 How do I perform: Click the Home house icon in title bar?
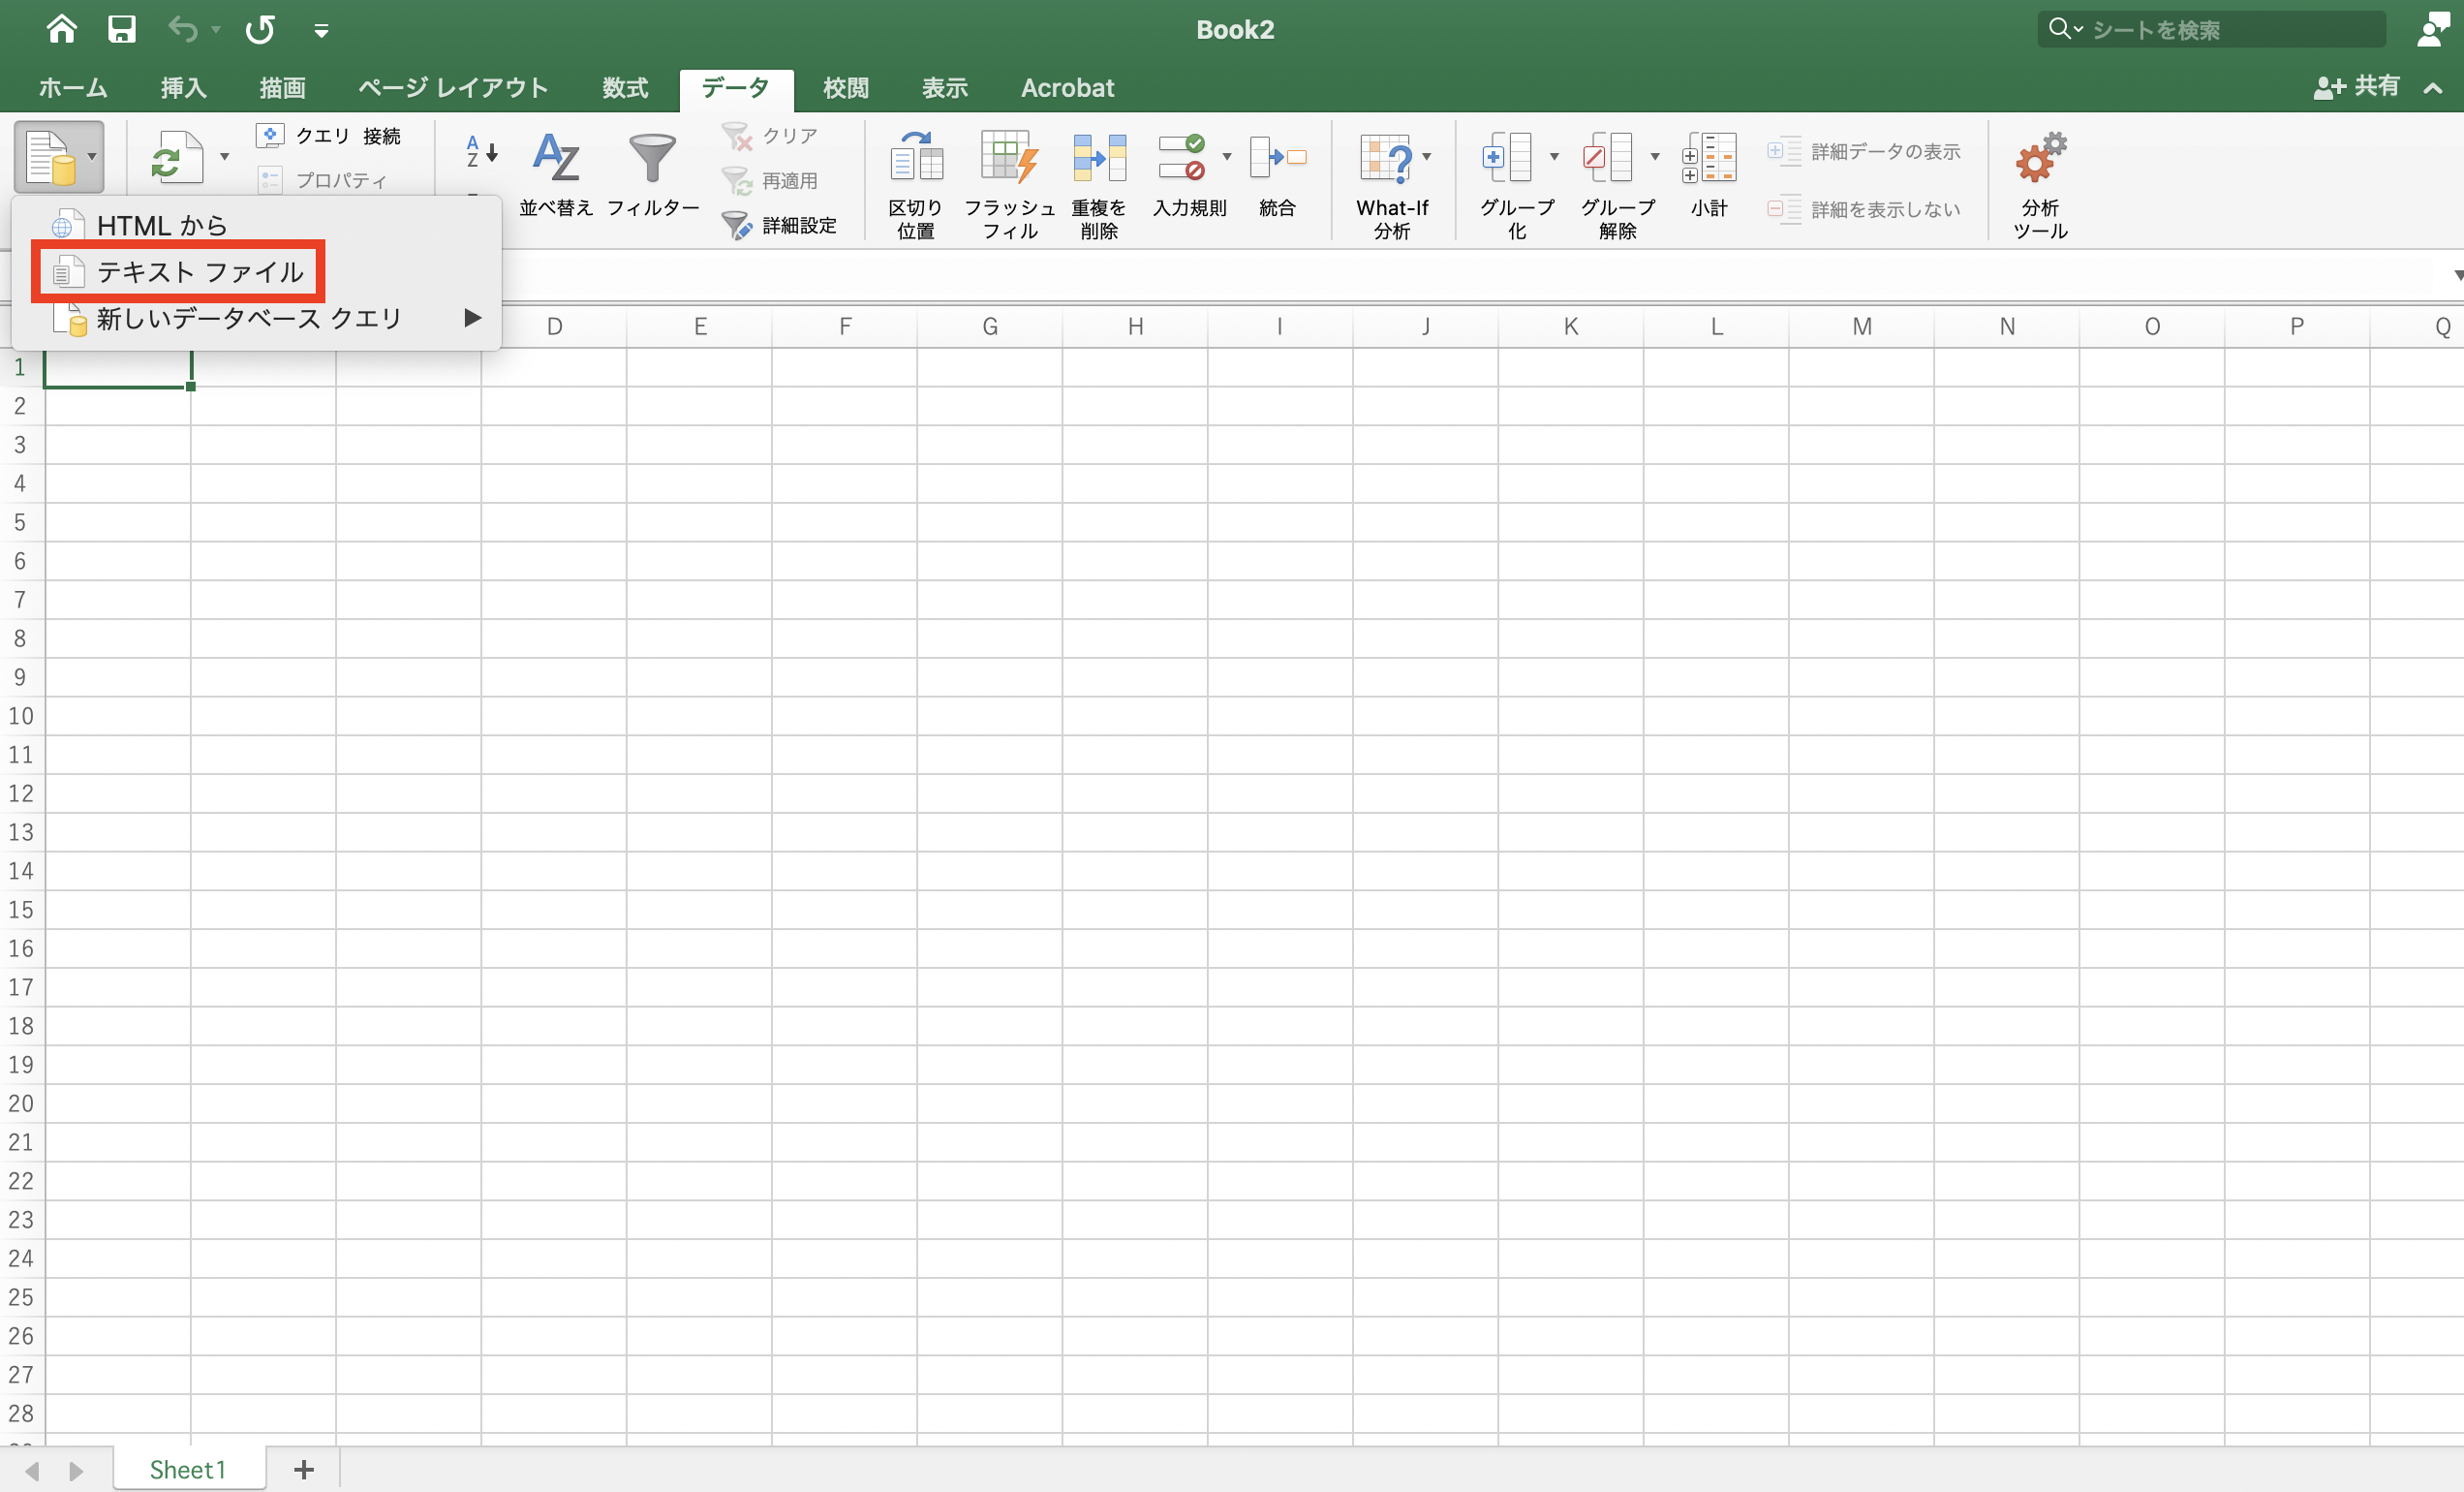click(x=62, y=29)
